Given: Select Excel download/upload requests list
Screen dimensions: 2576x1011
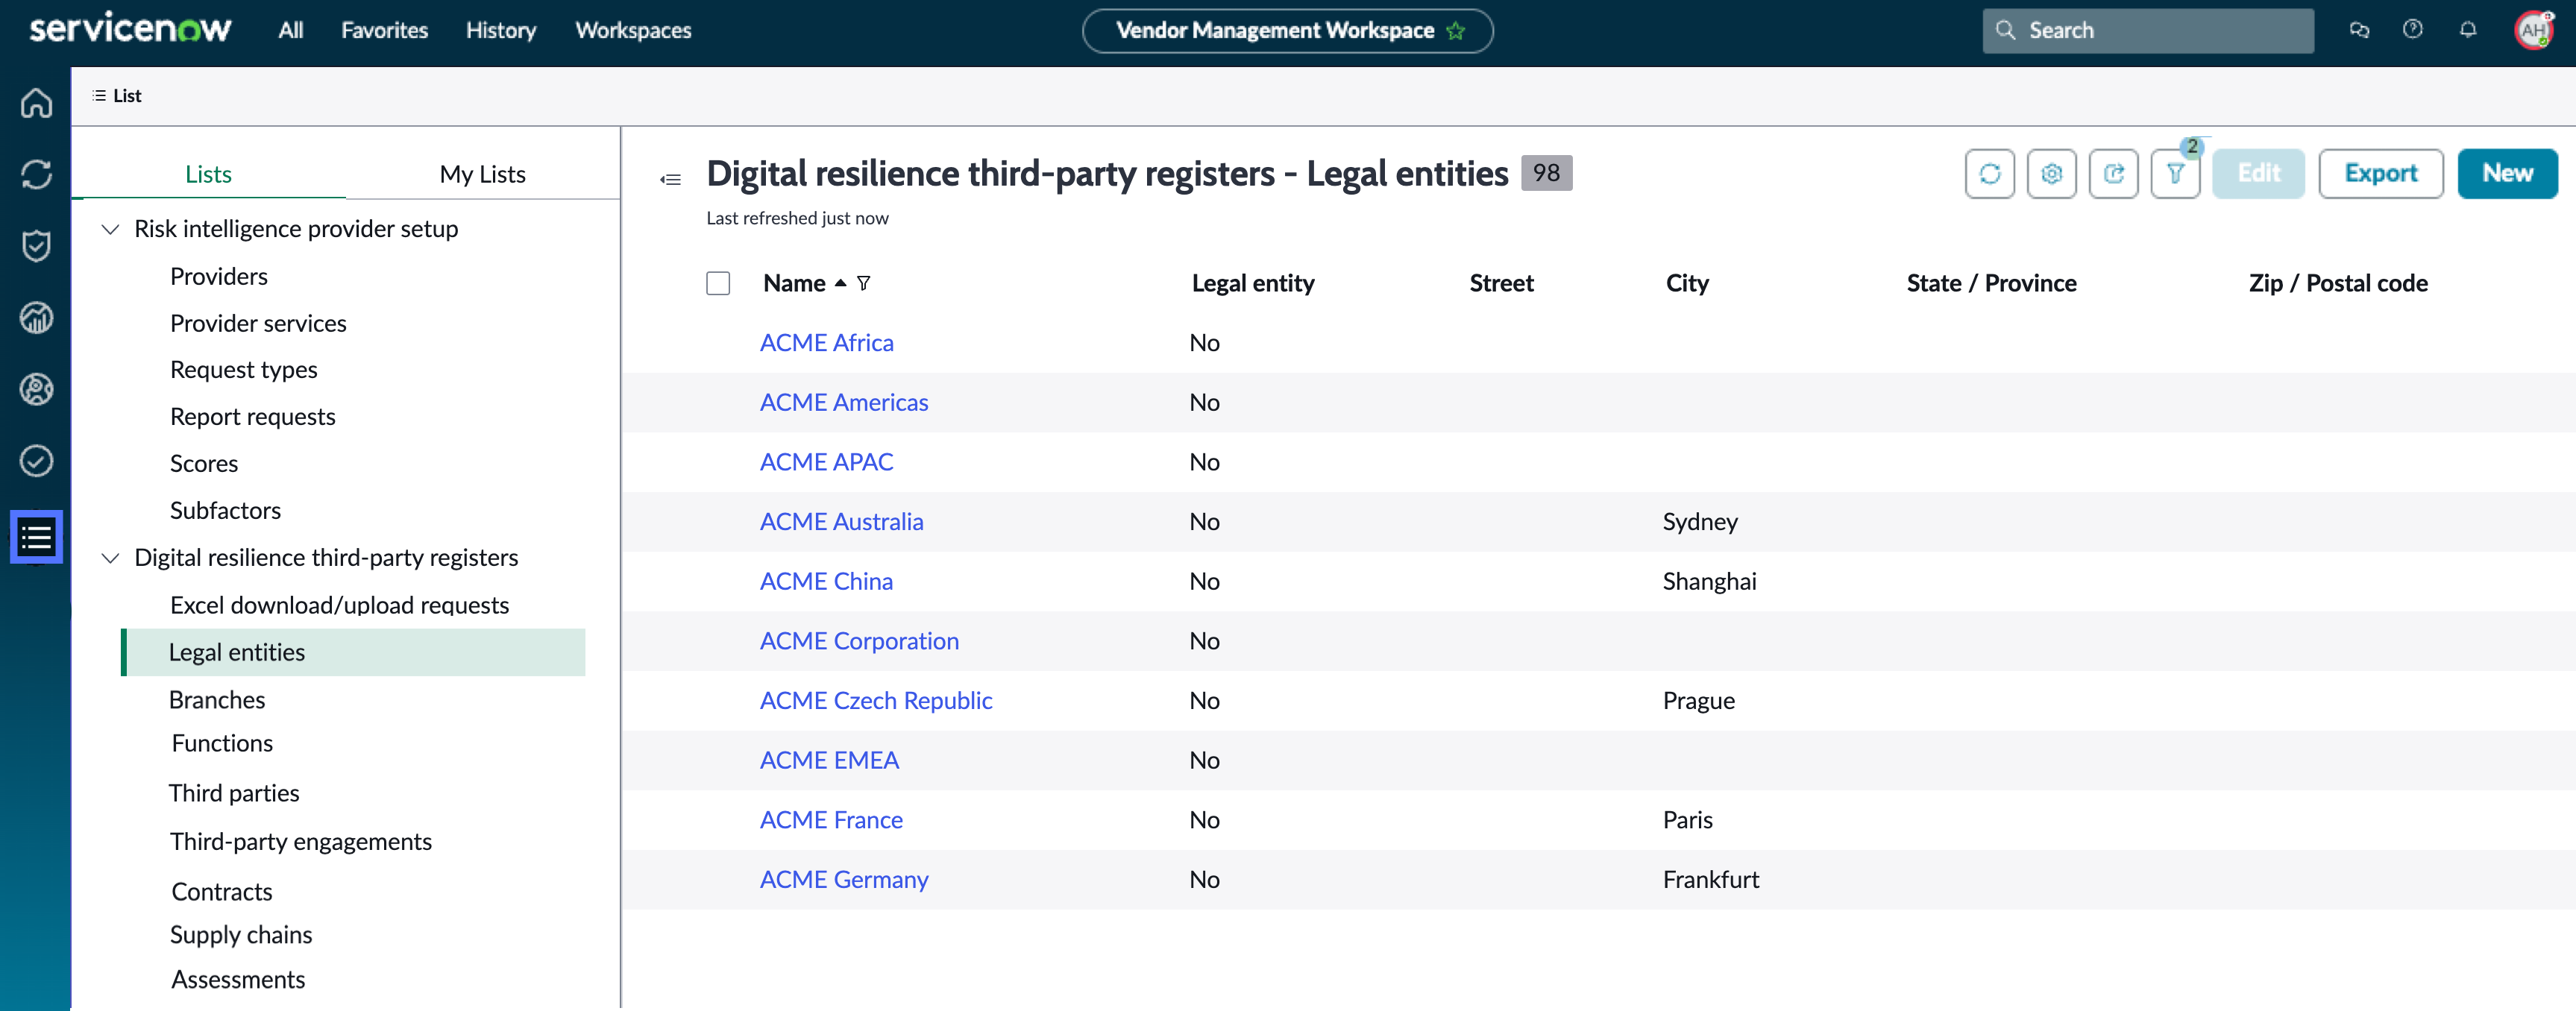Looking at the screenshot, I should click(339, 606).
